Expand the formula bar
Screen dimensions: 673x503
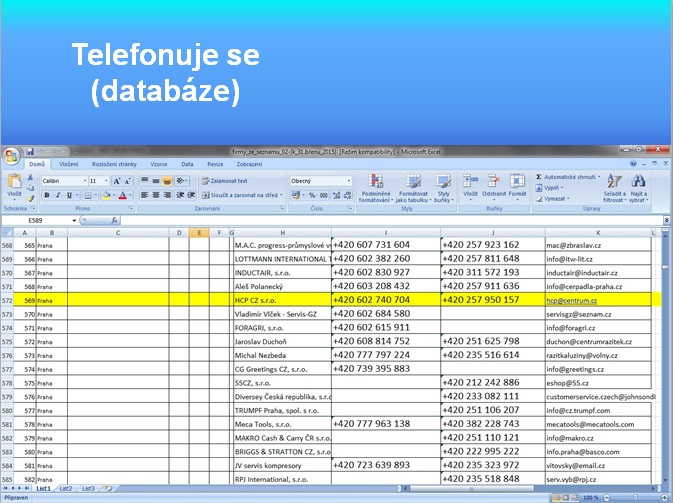(666, 220)
